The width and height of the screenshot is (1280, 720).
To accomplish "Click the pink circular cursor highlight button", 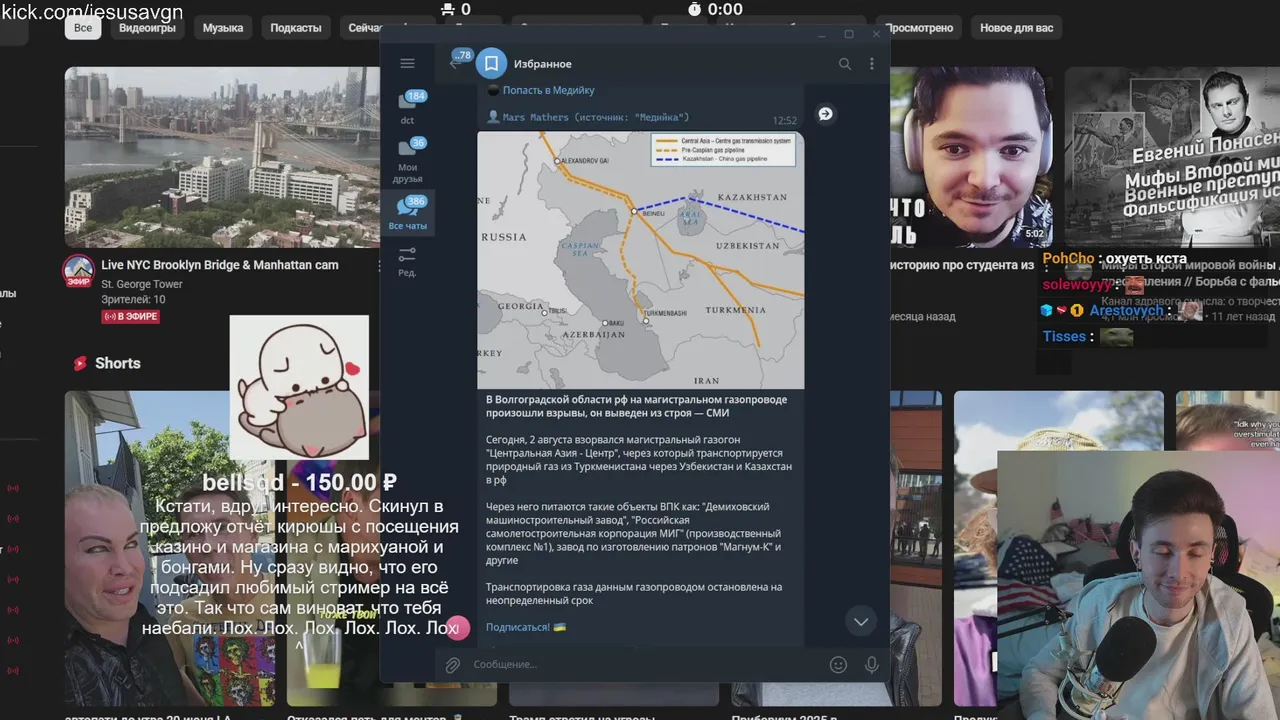I will [457, 628].
